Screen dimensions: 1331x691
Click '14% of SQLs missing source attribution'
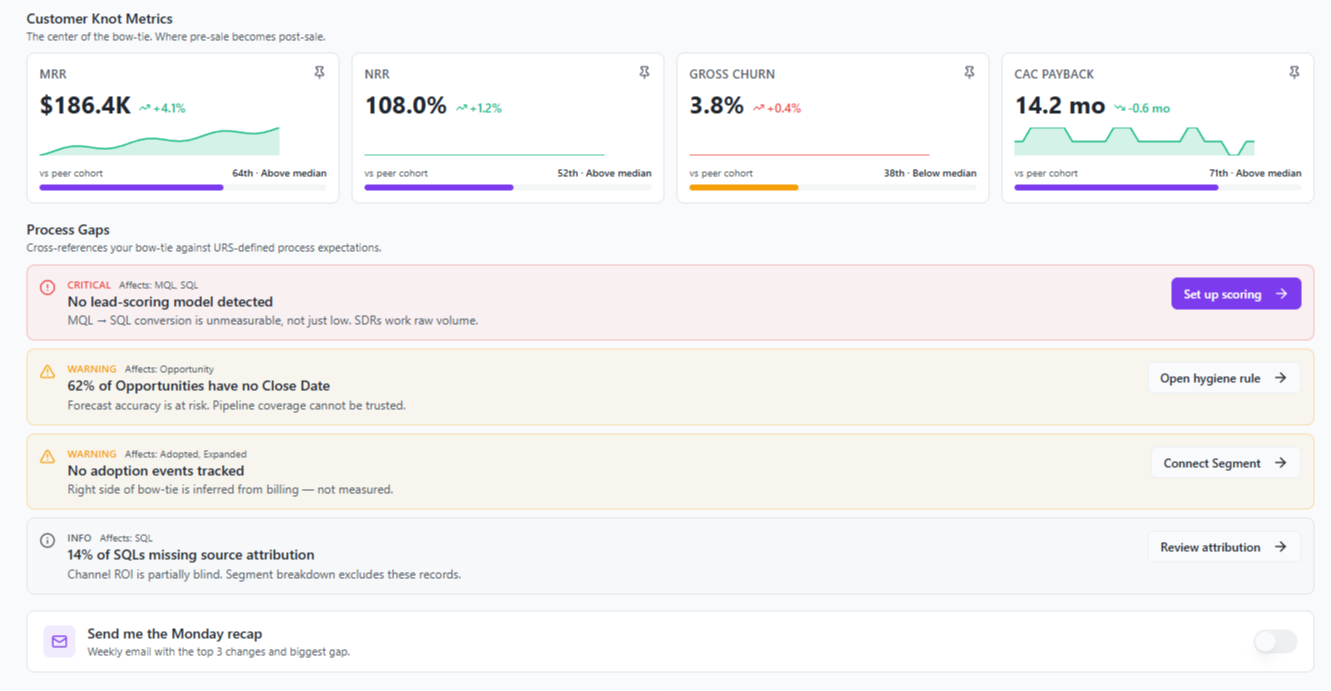click(191, 555)
